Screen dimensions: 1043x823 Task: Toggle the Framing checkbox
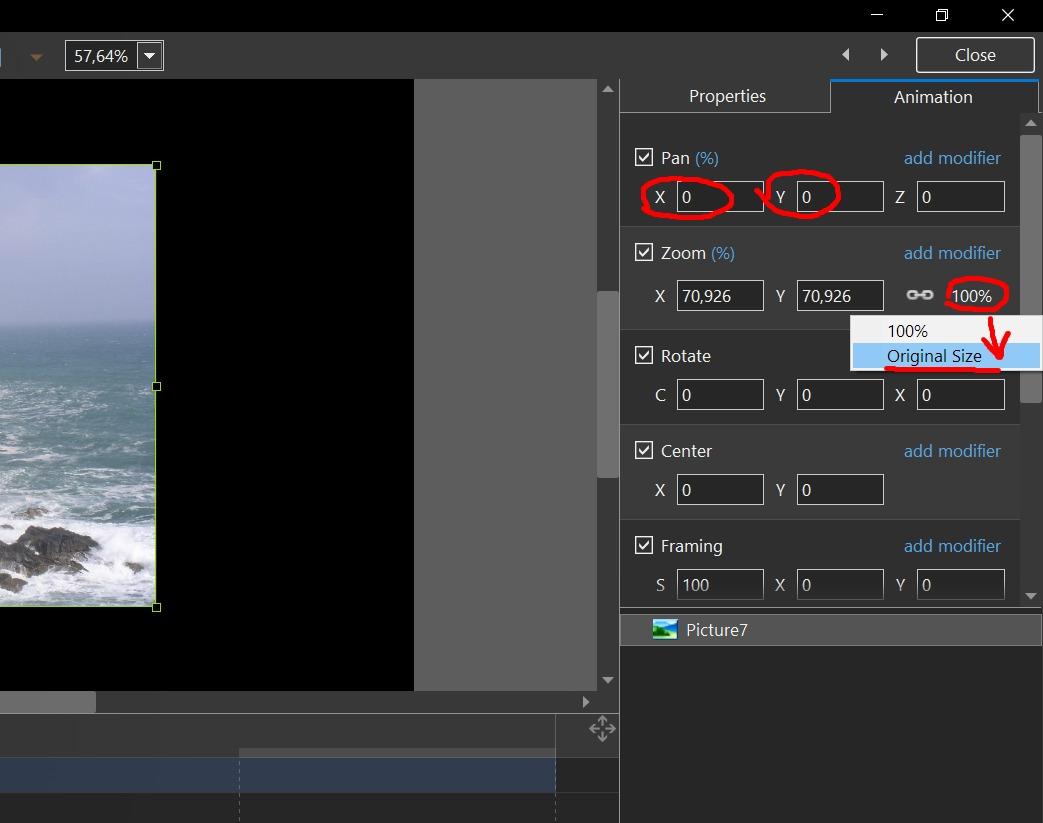point(644,546)
